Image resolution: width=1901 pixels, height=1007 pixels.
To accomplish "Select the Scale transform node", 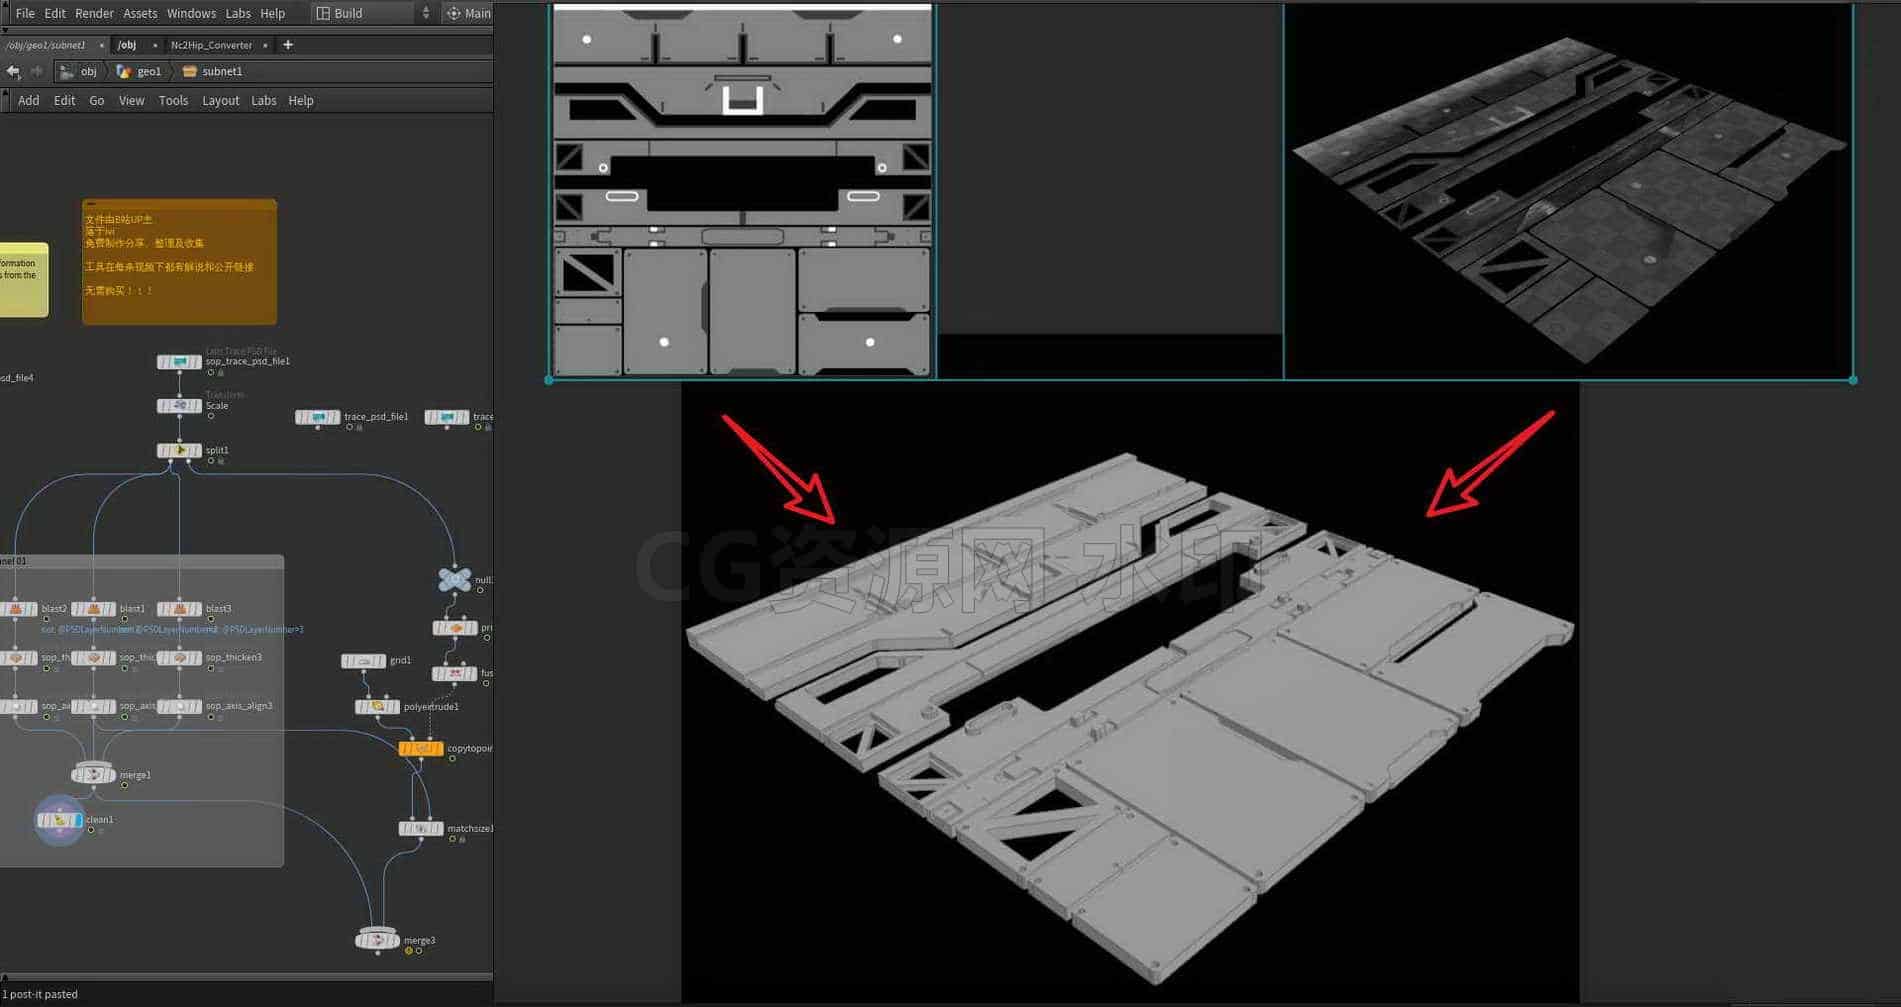I will (179, 405).
